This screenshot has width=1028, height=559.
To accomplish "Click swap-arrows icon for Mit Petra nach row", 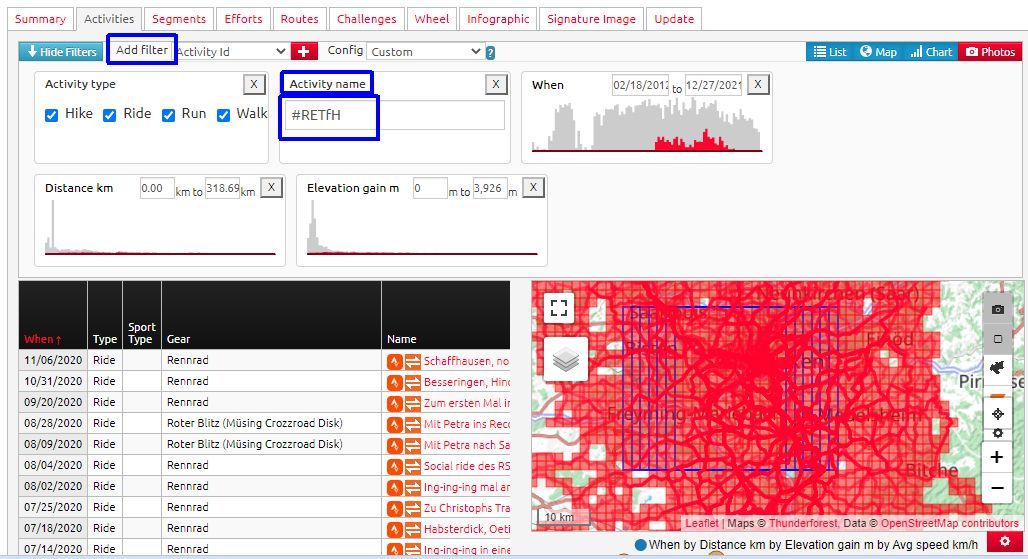I will point(412,445).
